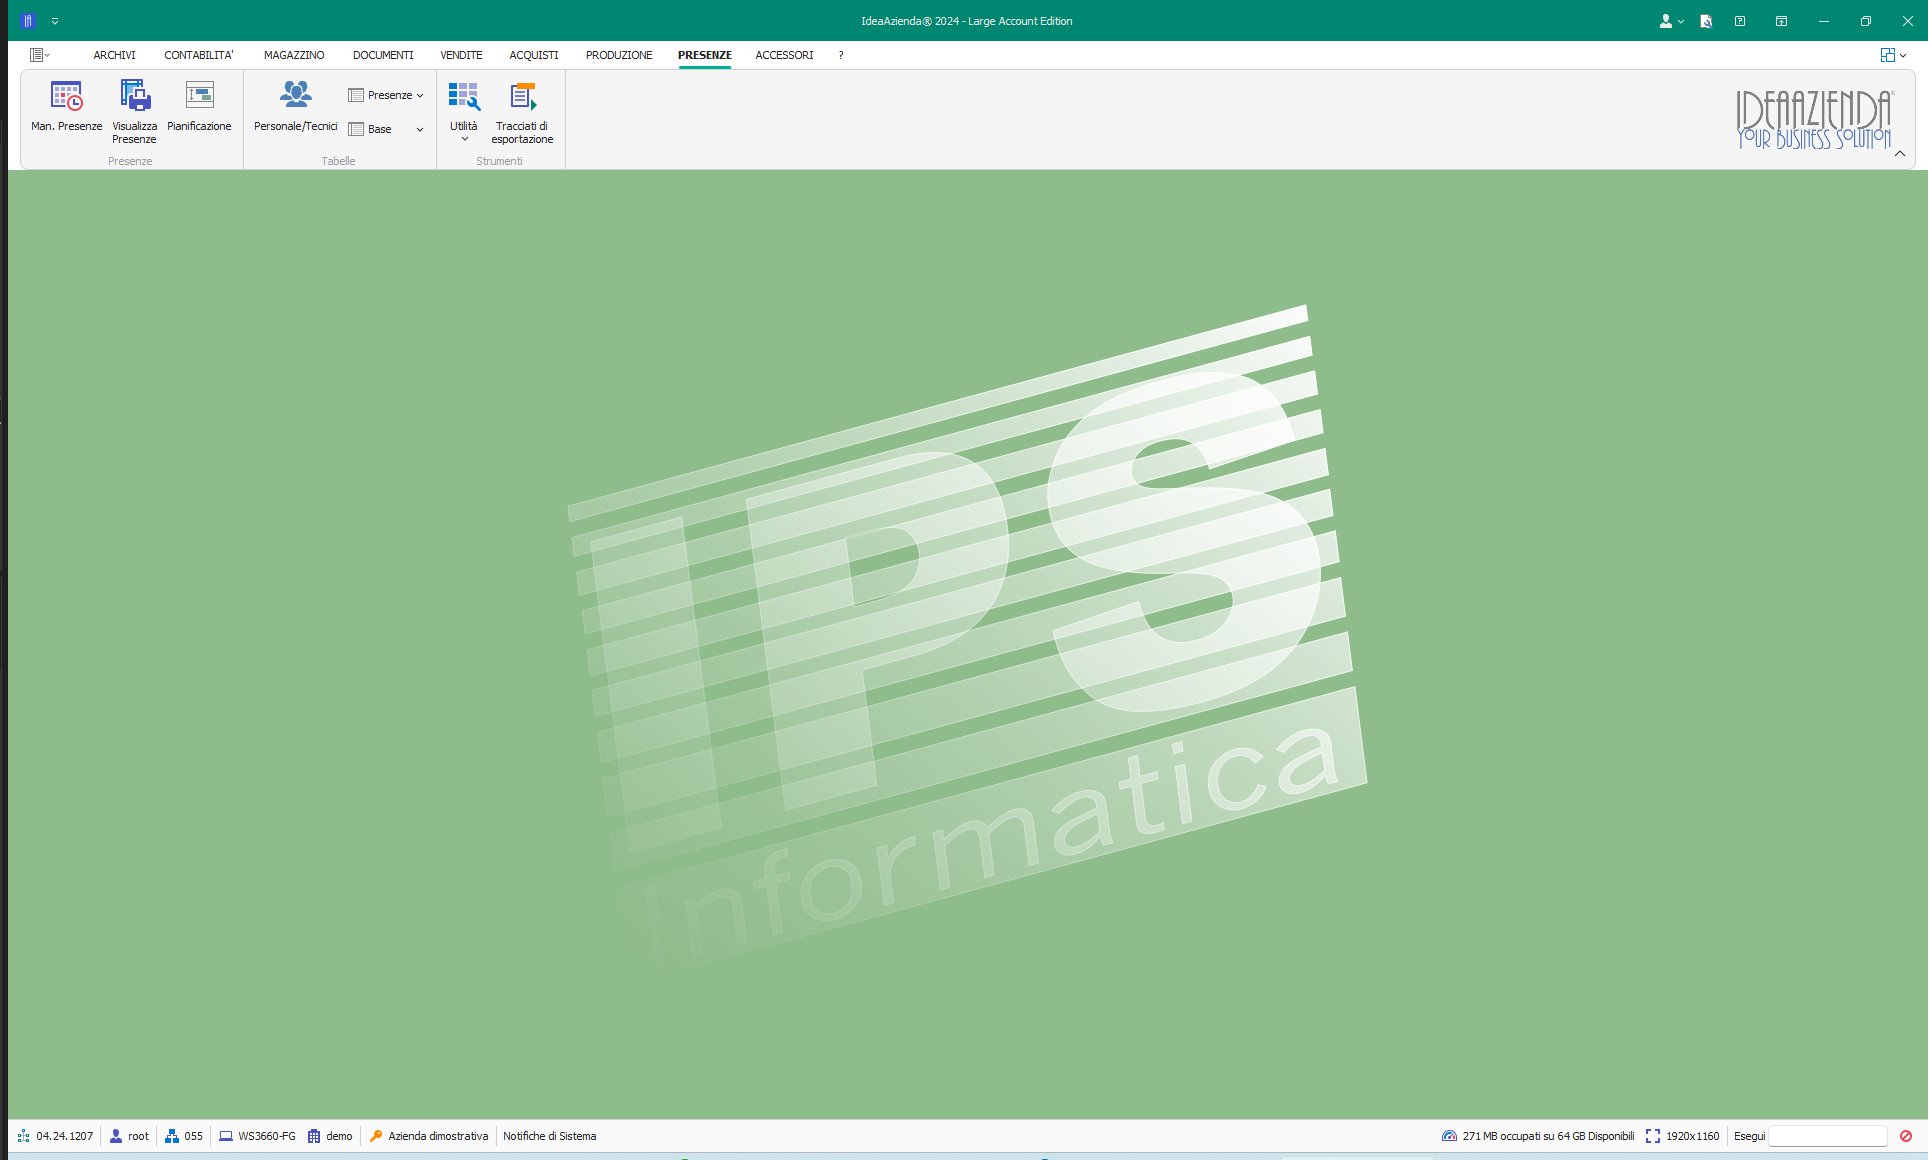Click the network icon beside 055
This screenshot has height=1160, width=1928.
click(172, 1136)
